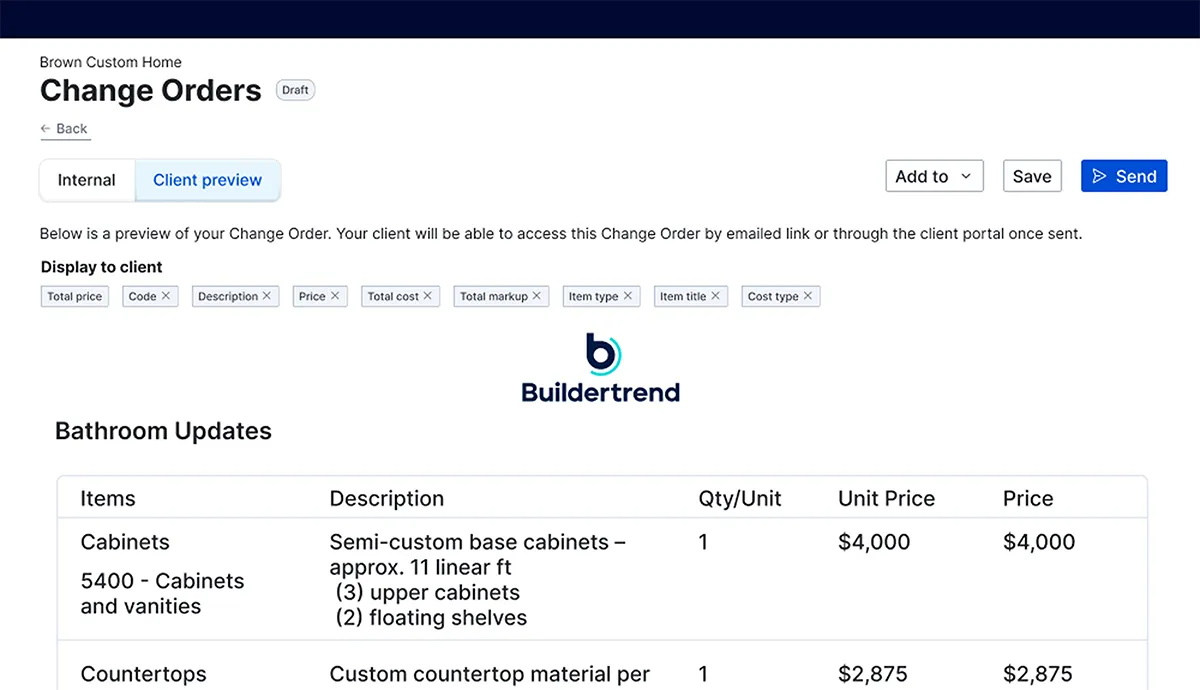1200x690 pixels.
Task: Remove the Total markup tag
Action: pyautogui.click(x=537, y=296)
